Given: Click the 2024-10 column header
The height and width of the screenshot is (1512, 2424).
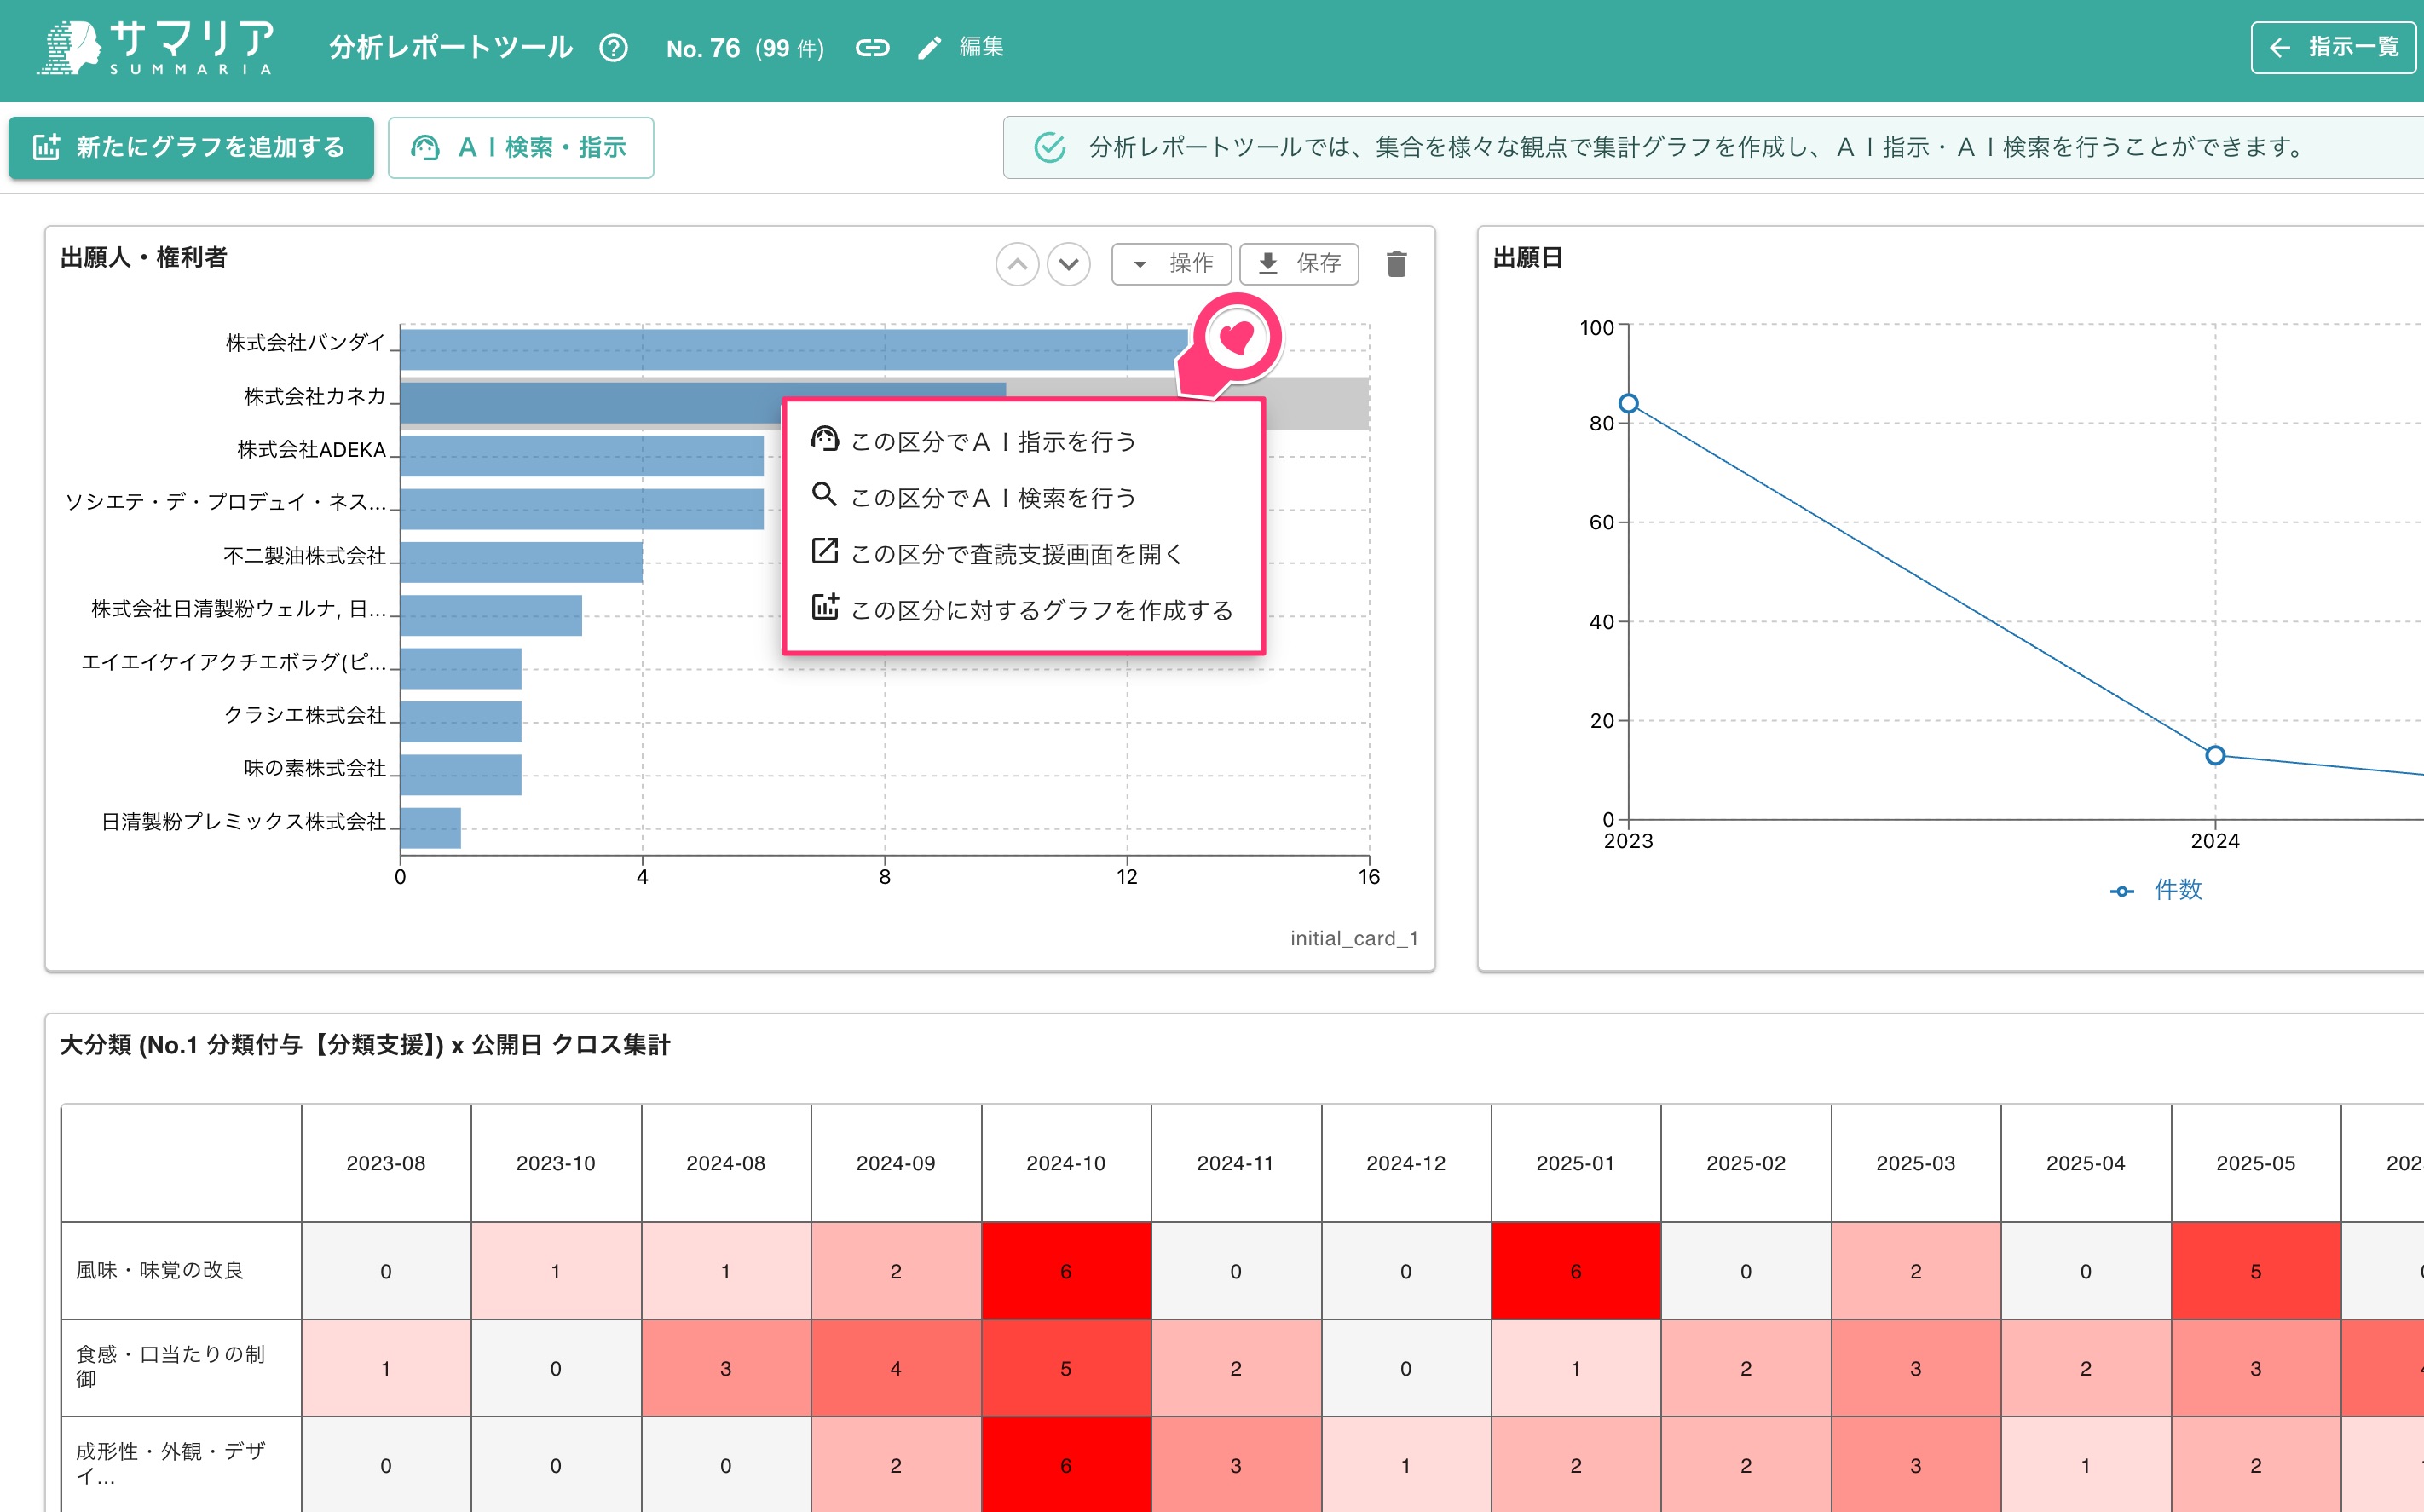Looking at the screenshot, I should click(1066, 1163).
